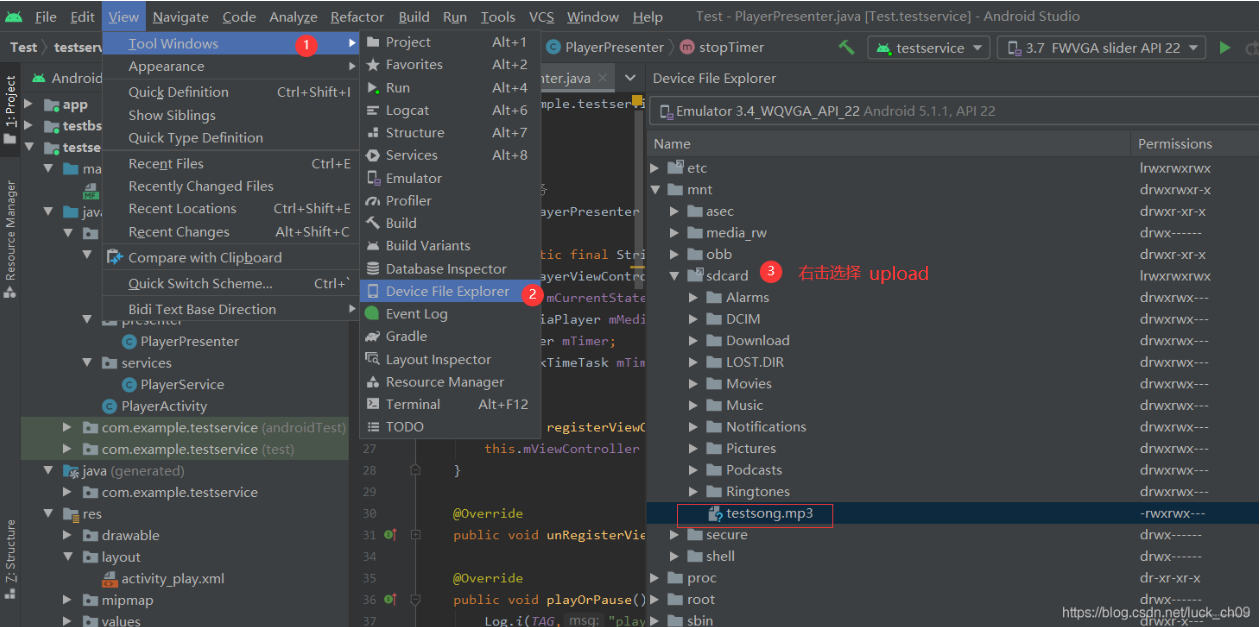Click the Emulator icon
The image size is (1260, 627).
[x=373, y=178]
